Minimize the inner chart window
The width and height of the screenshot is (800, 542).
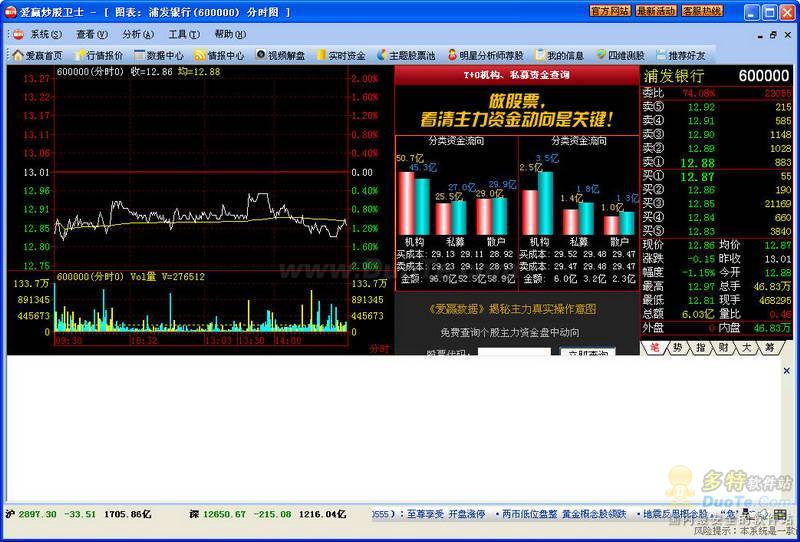coord(760,35)
